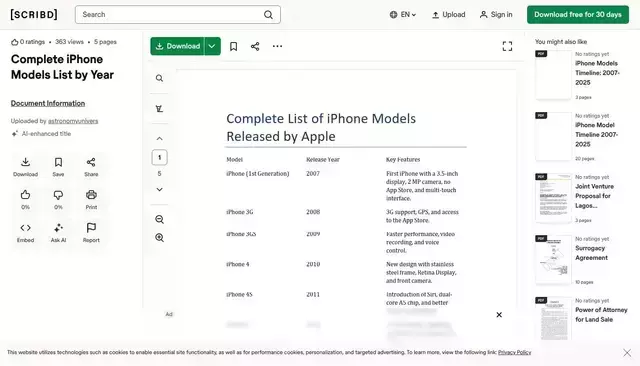Click the 'iPhone 3G' model cell

tap(240, 212)
